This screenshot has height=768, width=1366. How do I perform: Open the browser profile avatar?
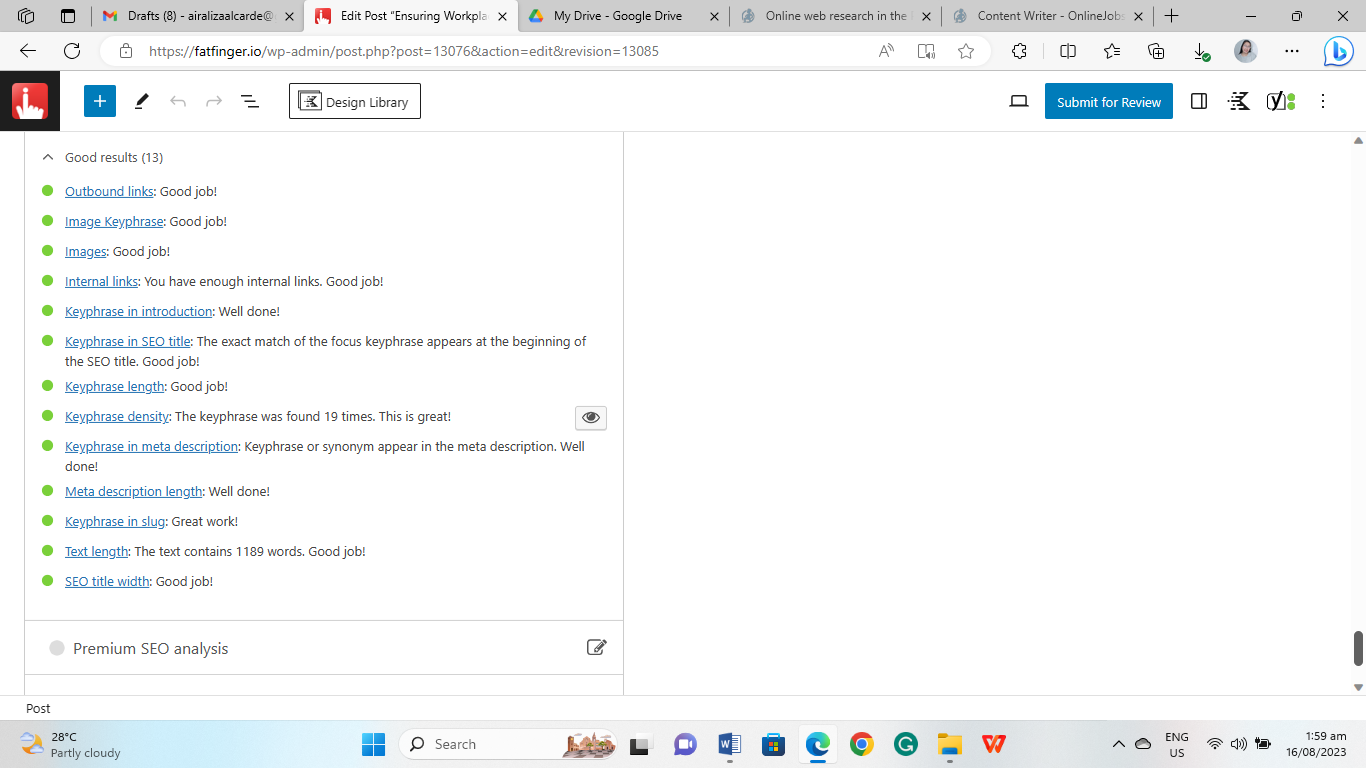1246,51
